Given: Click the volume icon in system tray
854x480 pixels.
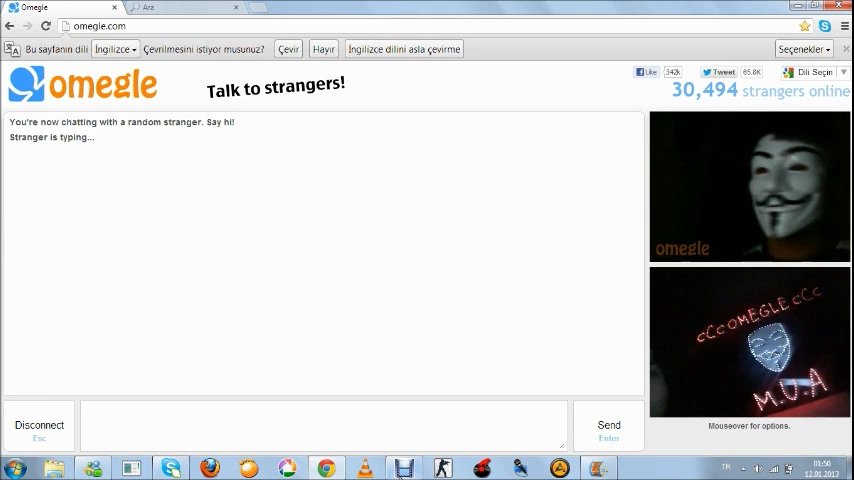Looking at the screenshot, I should pyautogui.click(x=758, y=469).
